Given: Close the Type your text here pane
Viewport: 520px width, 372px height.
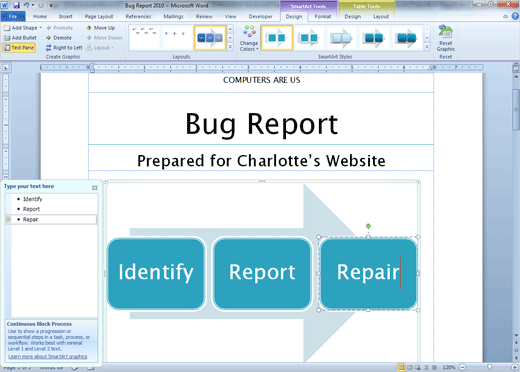Looking at the screenshot, I should pyautogui.click(x=95, y=188).
